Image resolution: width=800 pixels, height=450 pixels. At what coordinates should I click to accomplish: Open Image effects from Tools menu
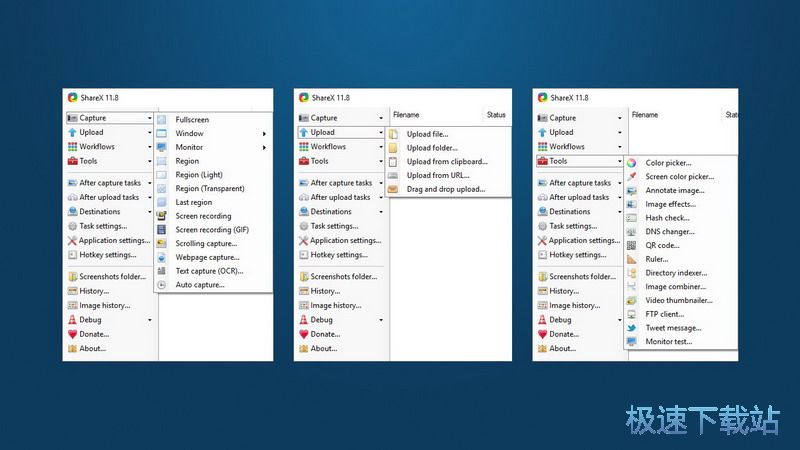click(670, 204)
